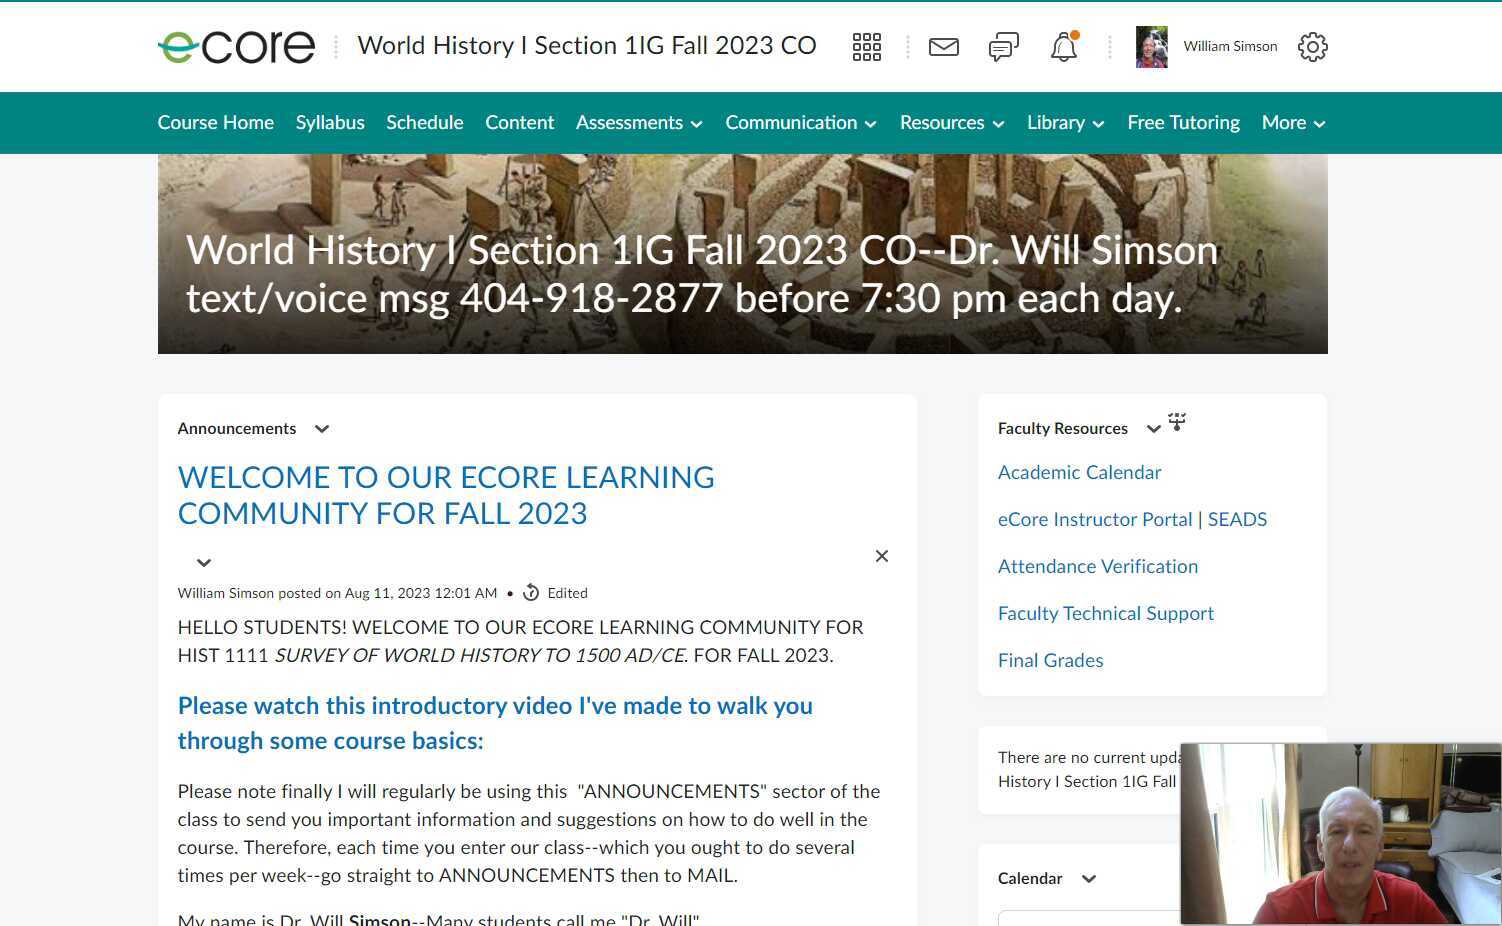Click the icon beside Faculty Resources heading
This screenshot has width=1502, height=926.
[1177, 422]
